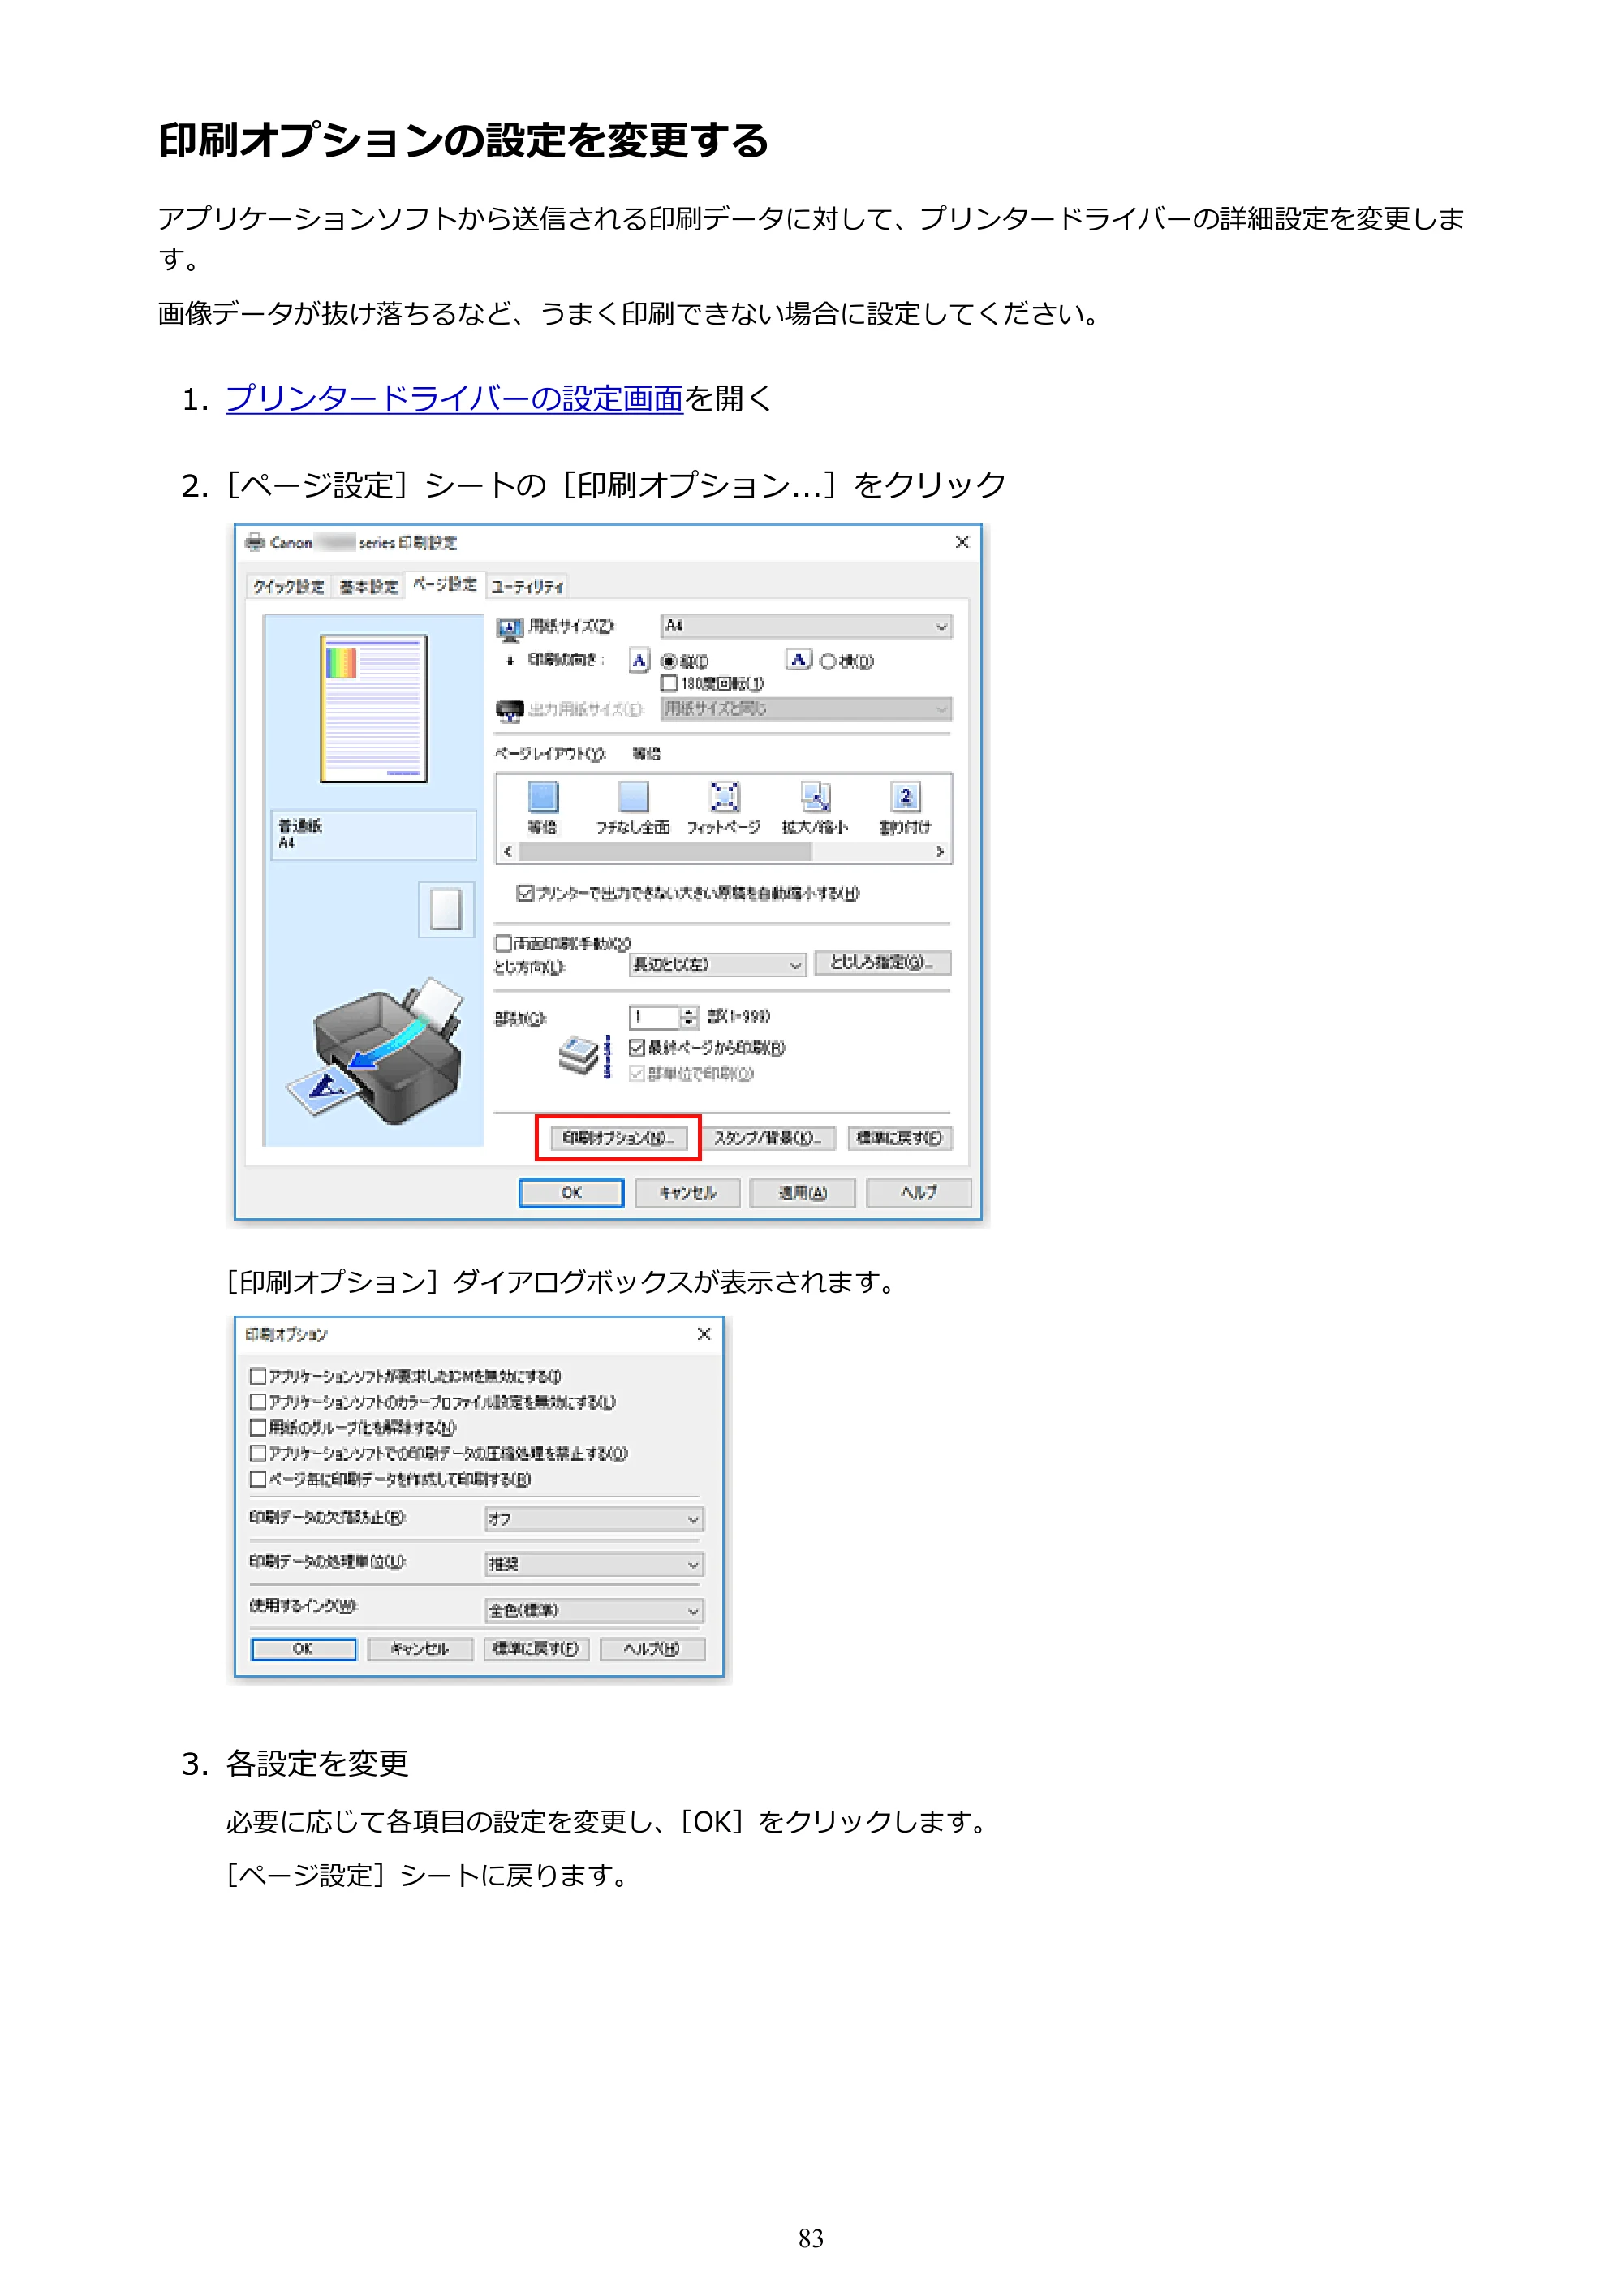Click the 部数 copies input field
This screenshot has width=1623, height=2296.
(655, 1017)
